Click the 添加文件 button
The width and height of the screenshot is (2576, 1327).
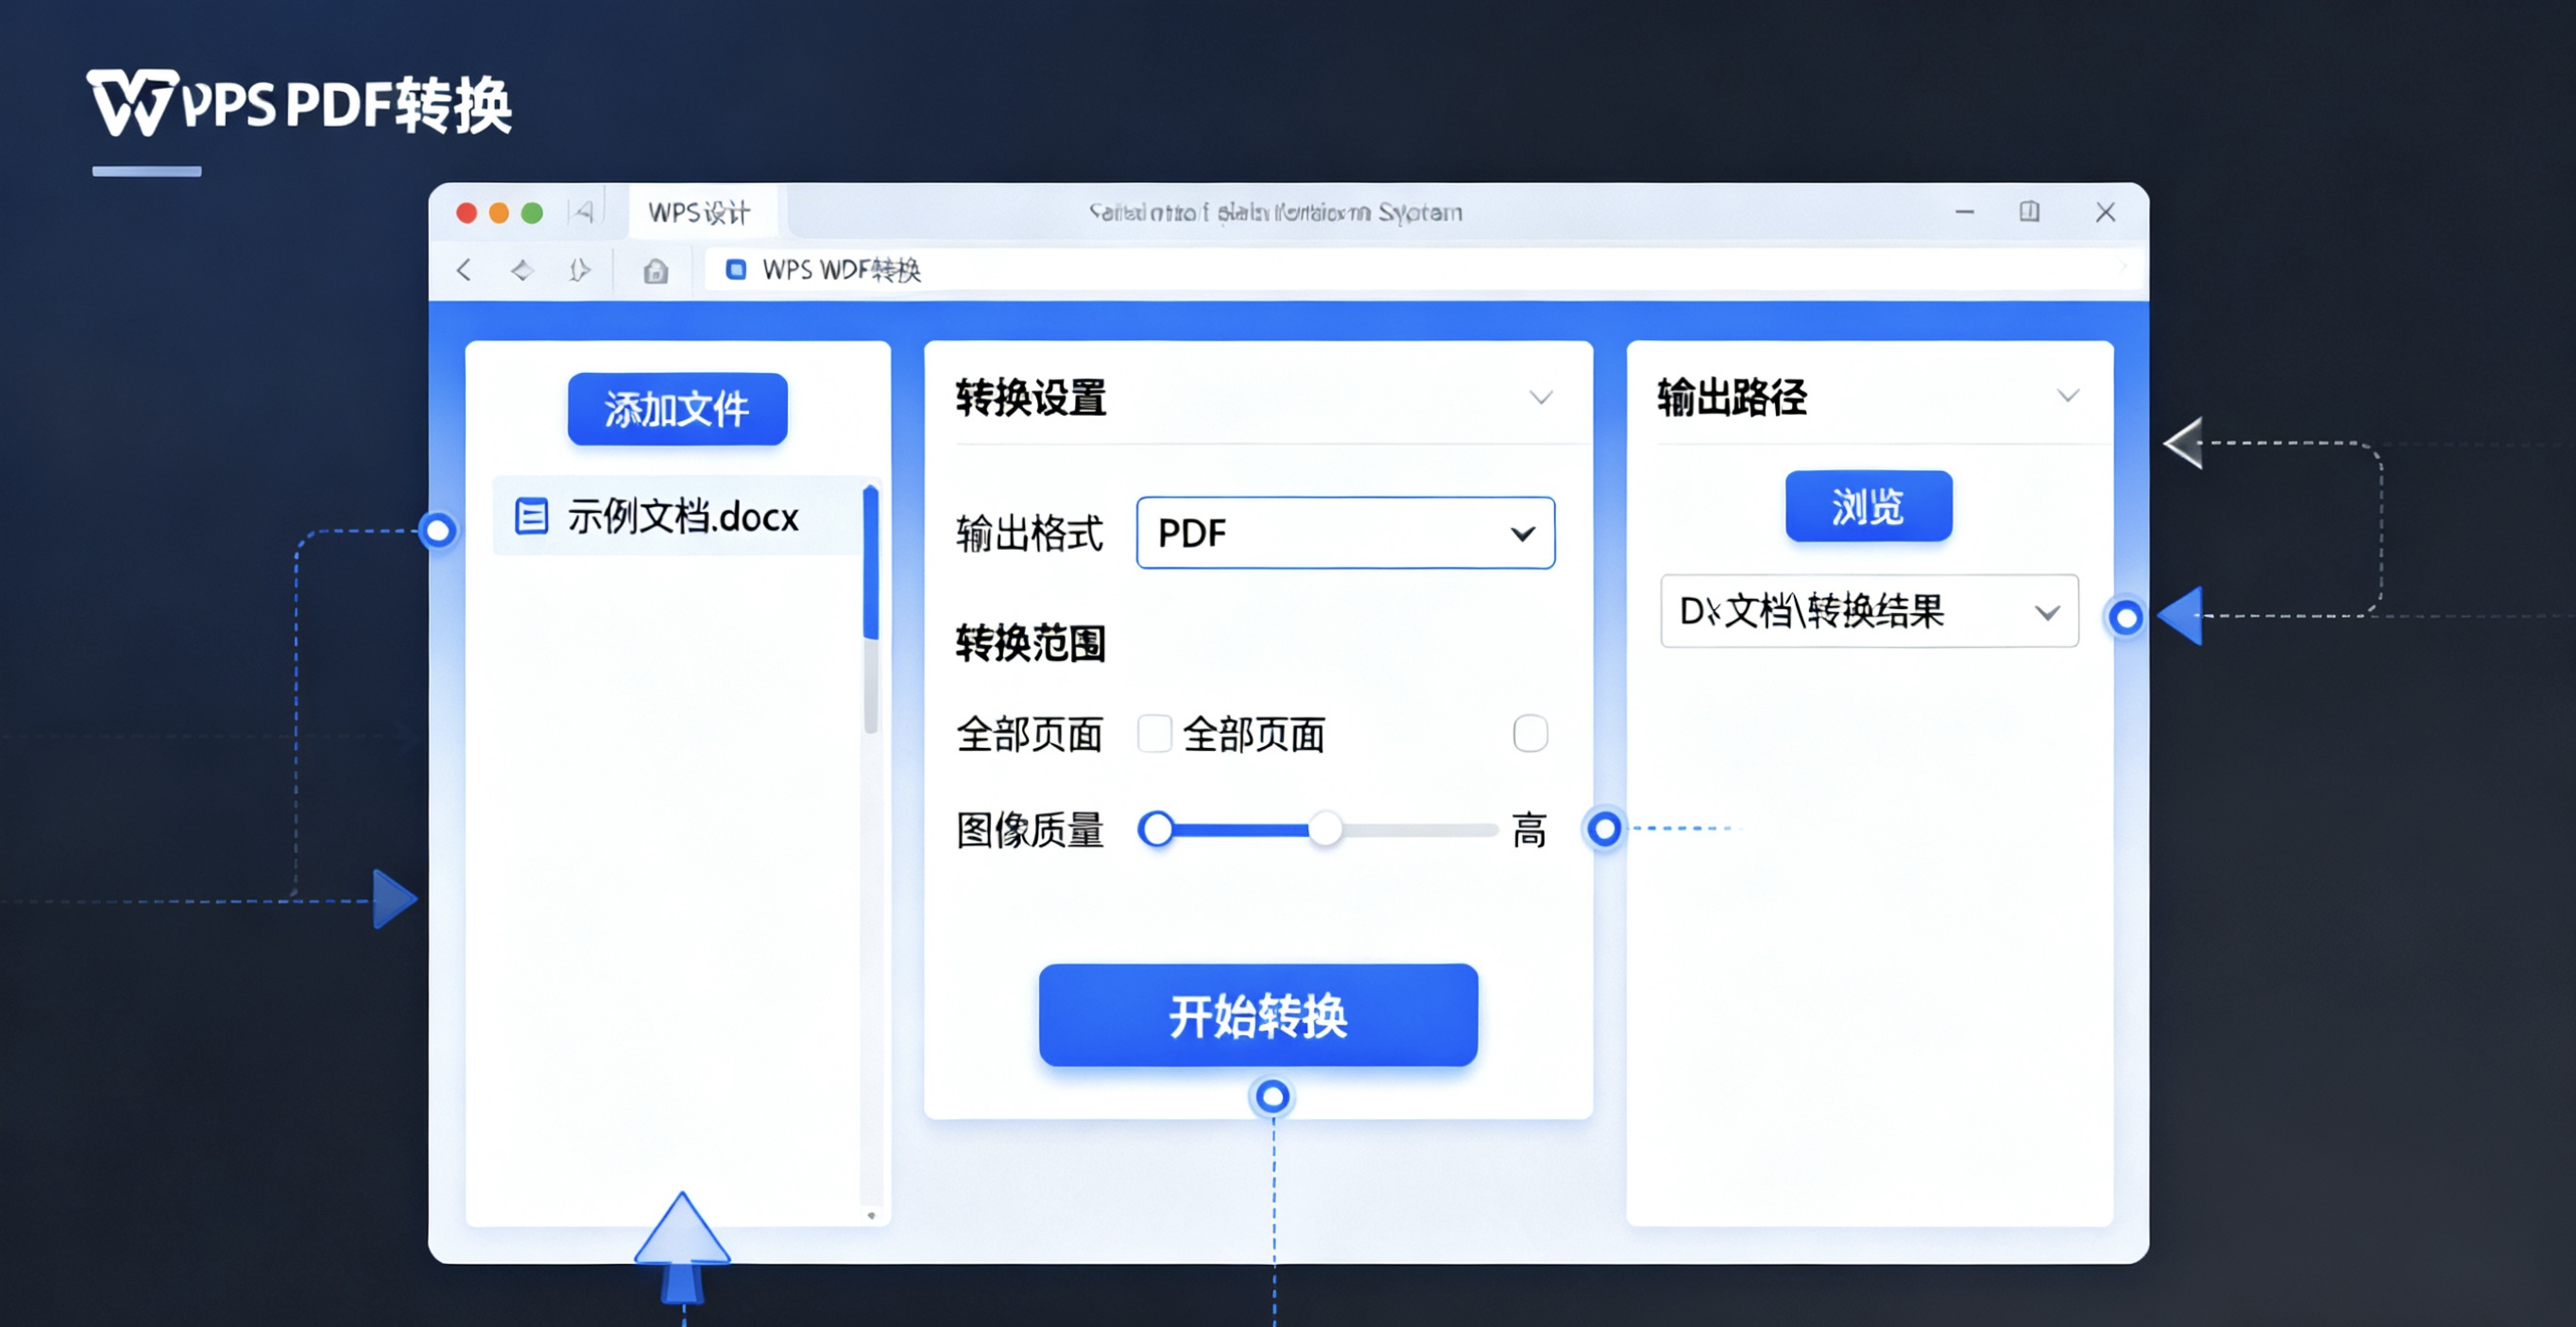coord(677,408)
